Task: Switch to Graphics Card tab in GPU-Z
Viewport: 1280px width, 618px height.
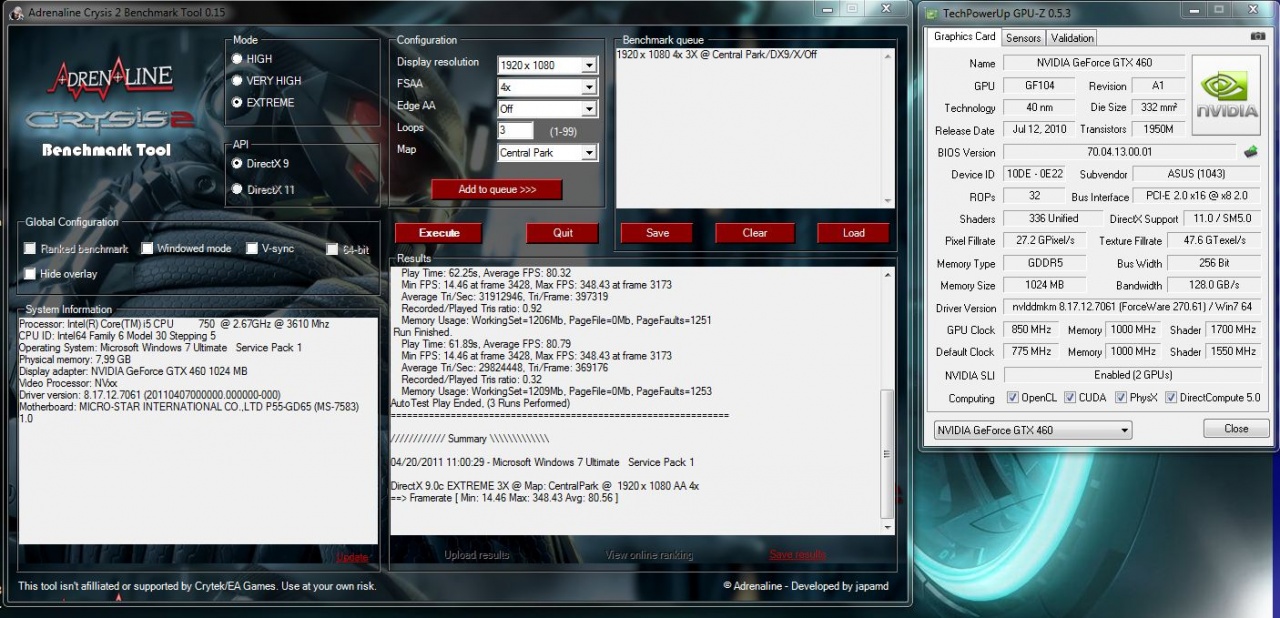Action: coord(964,37)
